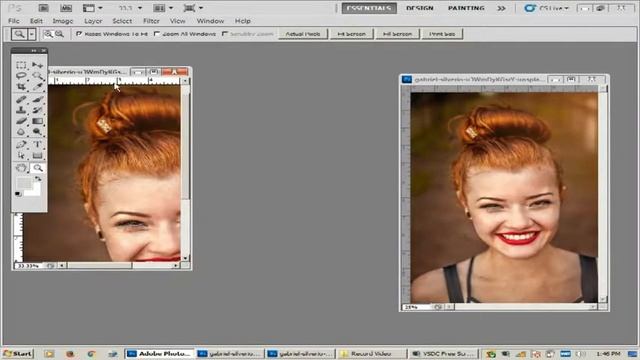Switch to the Essentials workspace
The image size is (640, 360).
pos(369,8)
